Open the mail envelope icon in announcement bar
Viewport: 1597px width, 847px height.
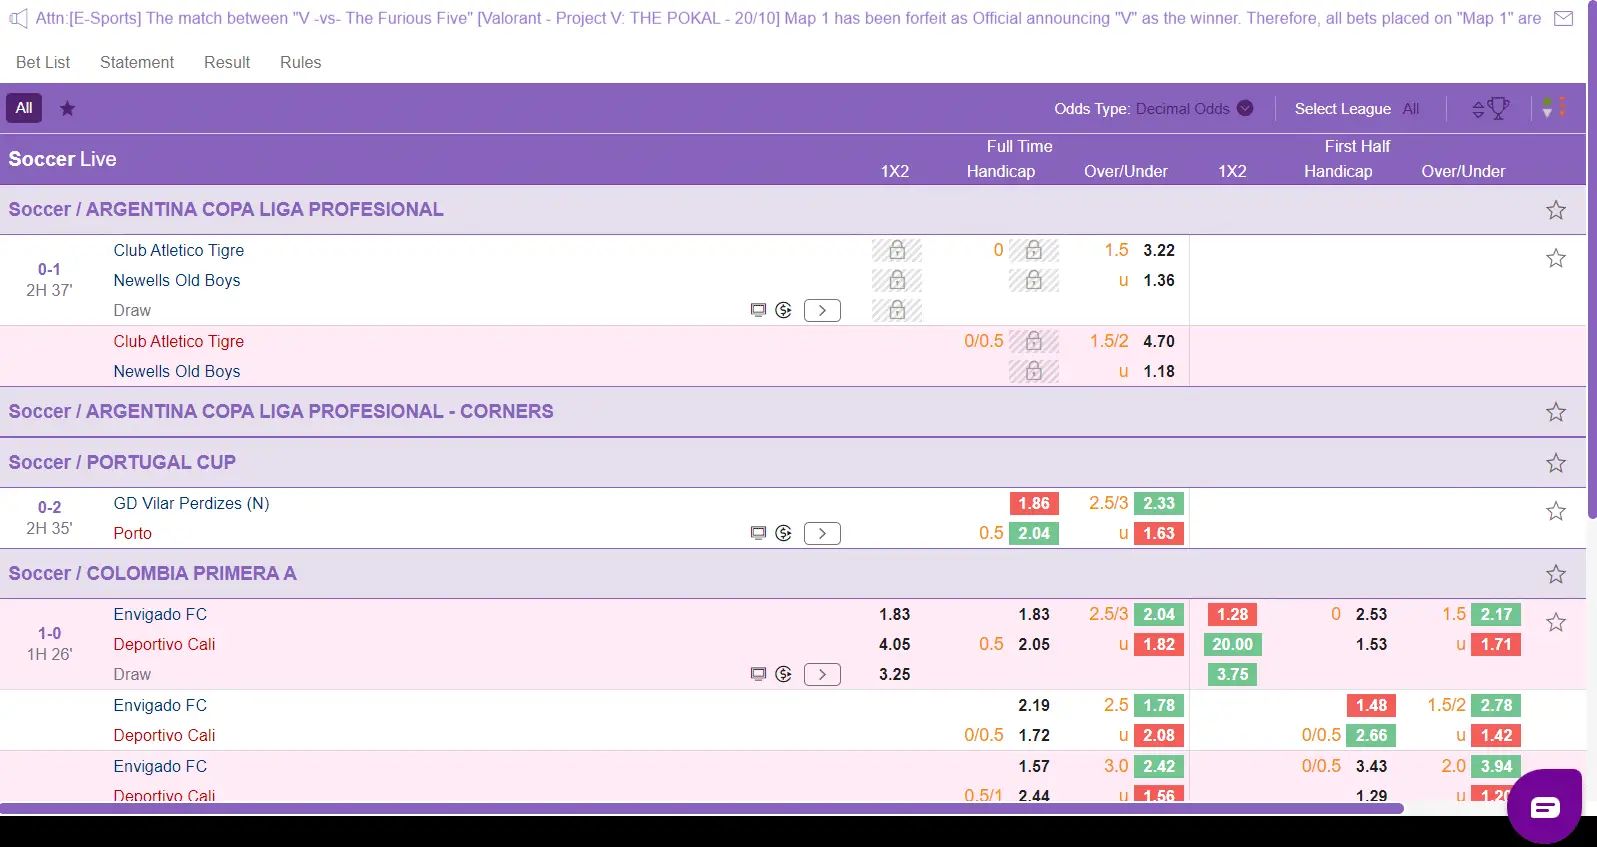(x=1563, y=19)
